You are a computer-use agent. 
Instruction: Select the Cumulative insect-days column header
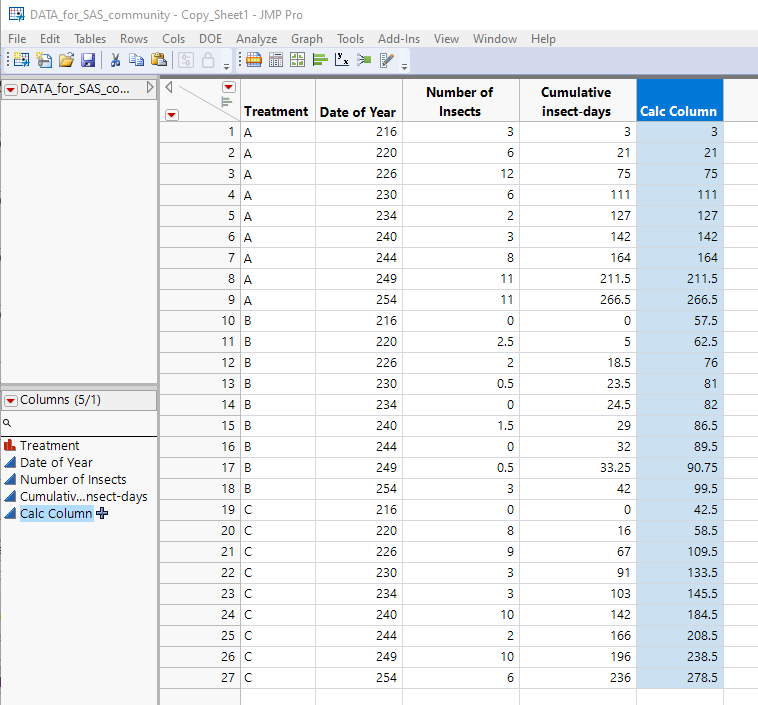[576, 101]
